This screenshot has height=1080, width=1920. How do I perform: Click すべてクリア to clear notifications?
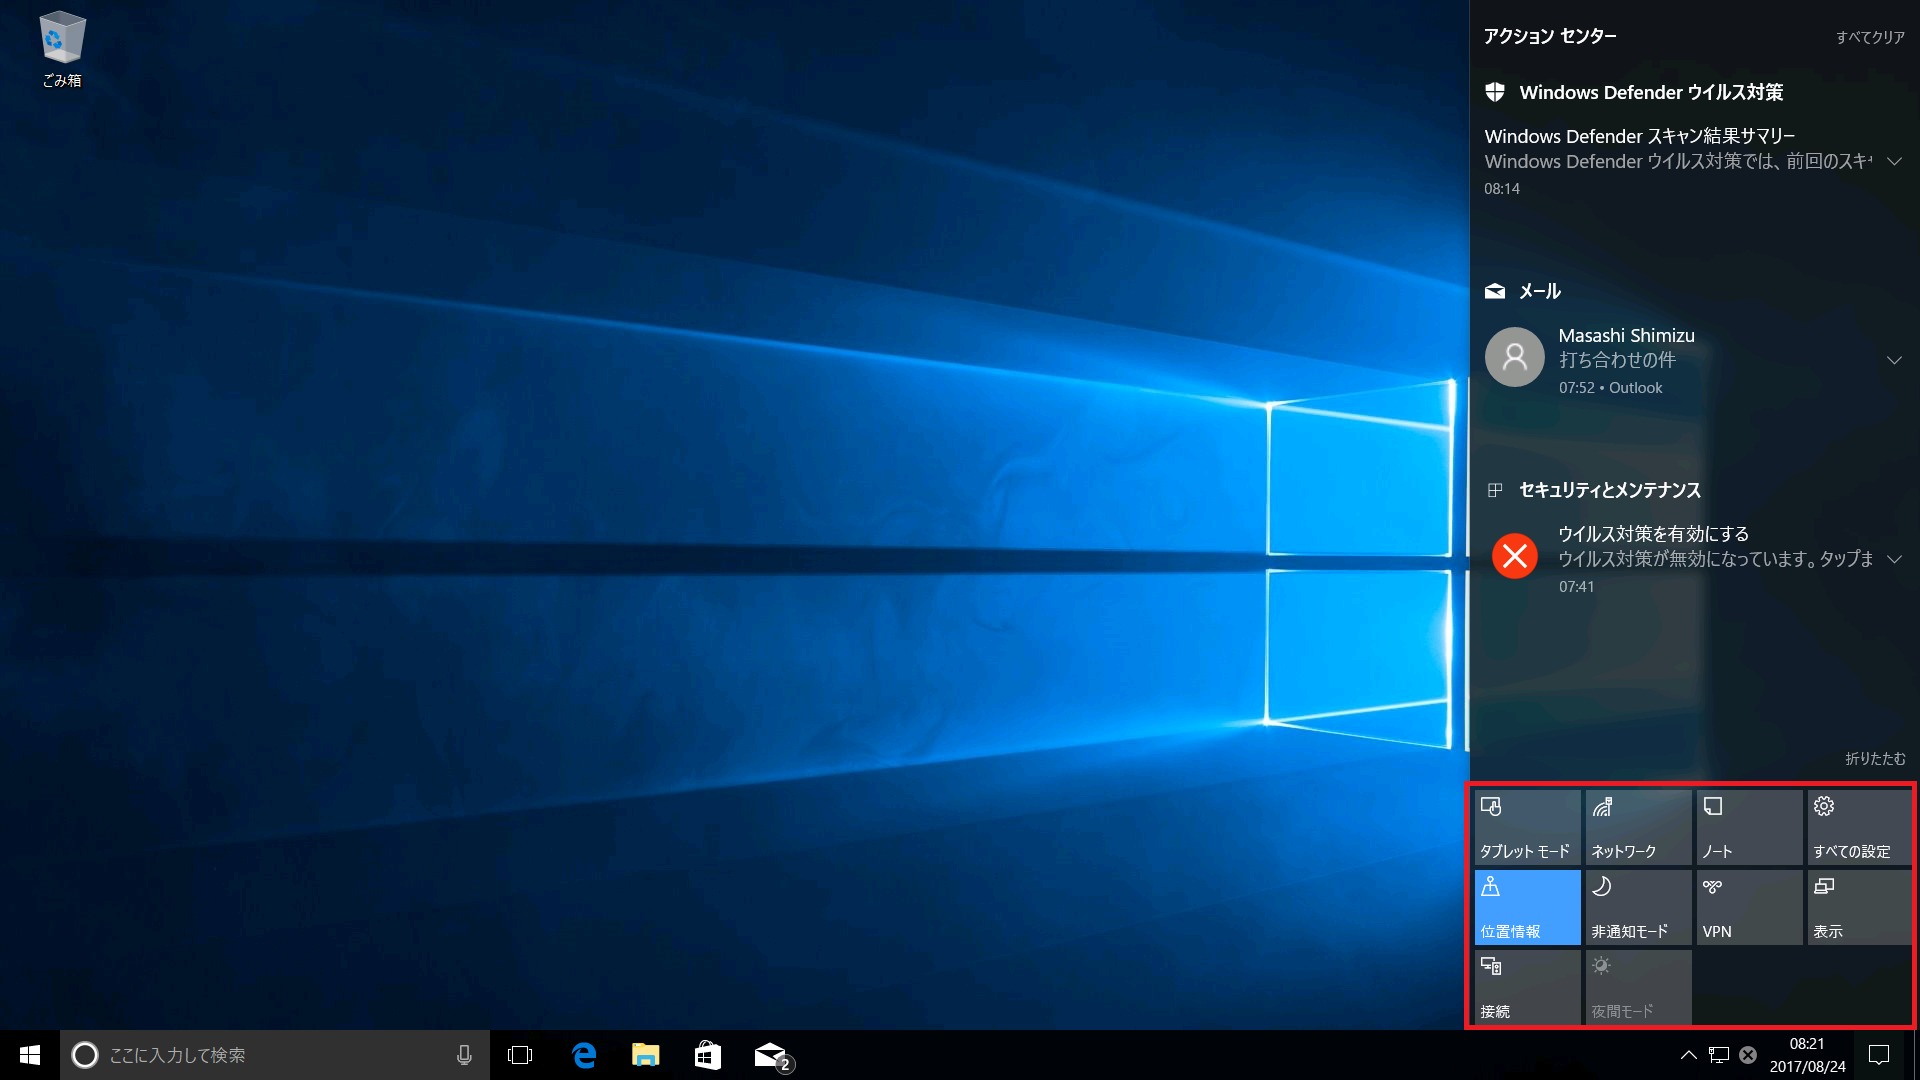coord(1869,38)
